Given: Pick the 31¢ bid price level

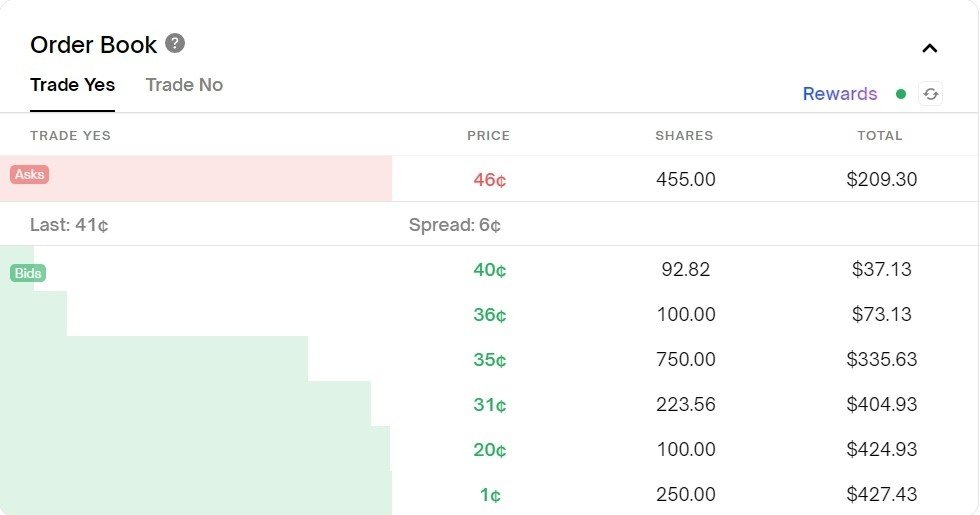Looking at the screenshot, I should pos(490,404).
